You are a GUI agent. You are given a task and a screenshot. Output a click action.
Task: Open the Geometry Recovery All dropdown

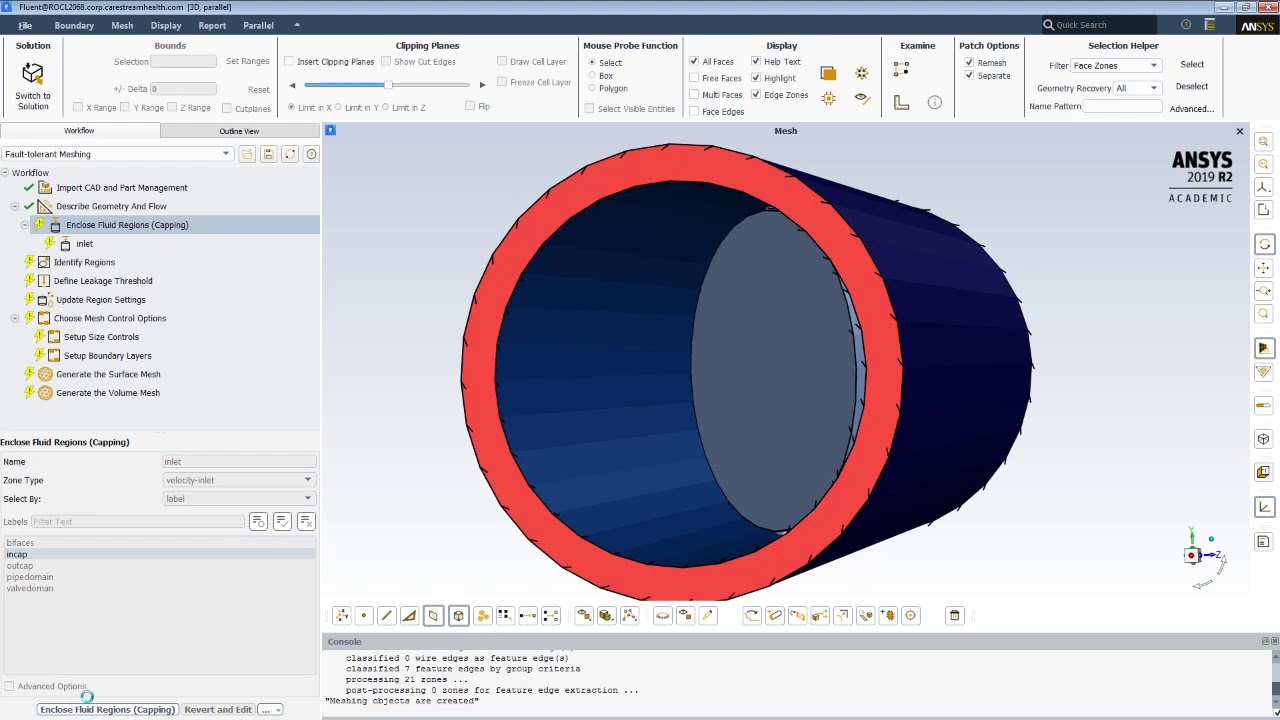pos(1136,88)
